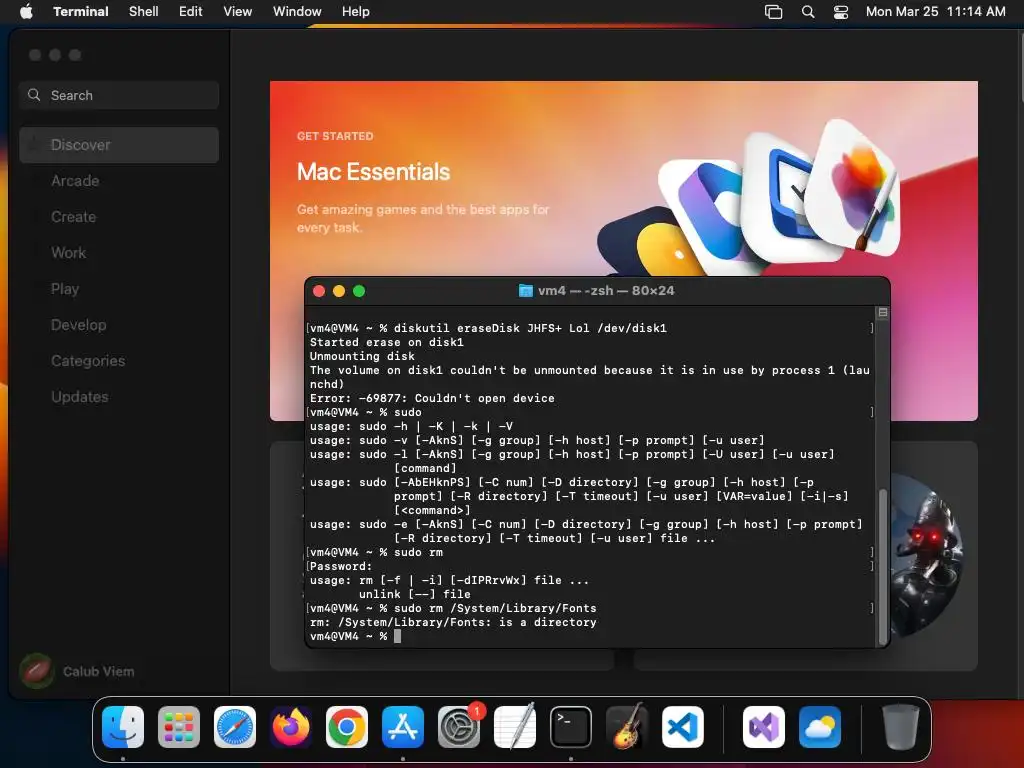
Task: Click the Terminal split pane icon
Action: click(x=883, y=313)
